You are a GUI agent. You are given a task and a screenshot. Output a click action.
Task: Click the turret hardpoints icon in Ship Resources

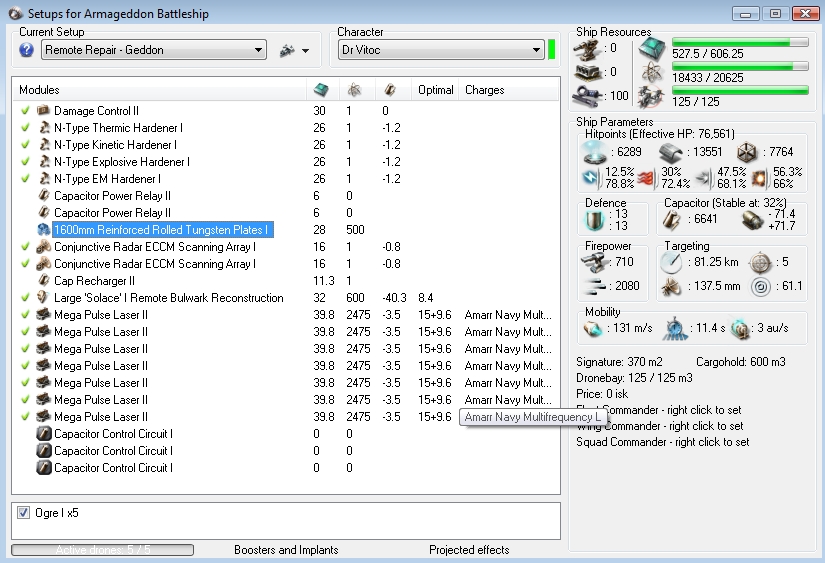coord(587,49)
